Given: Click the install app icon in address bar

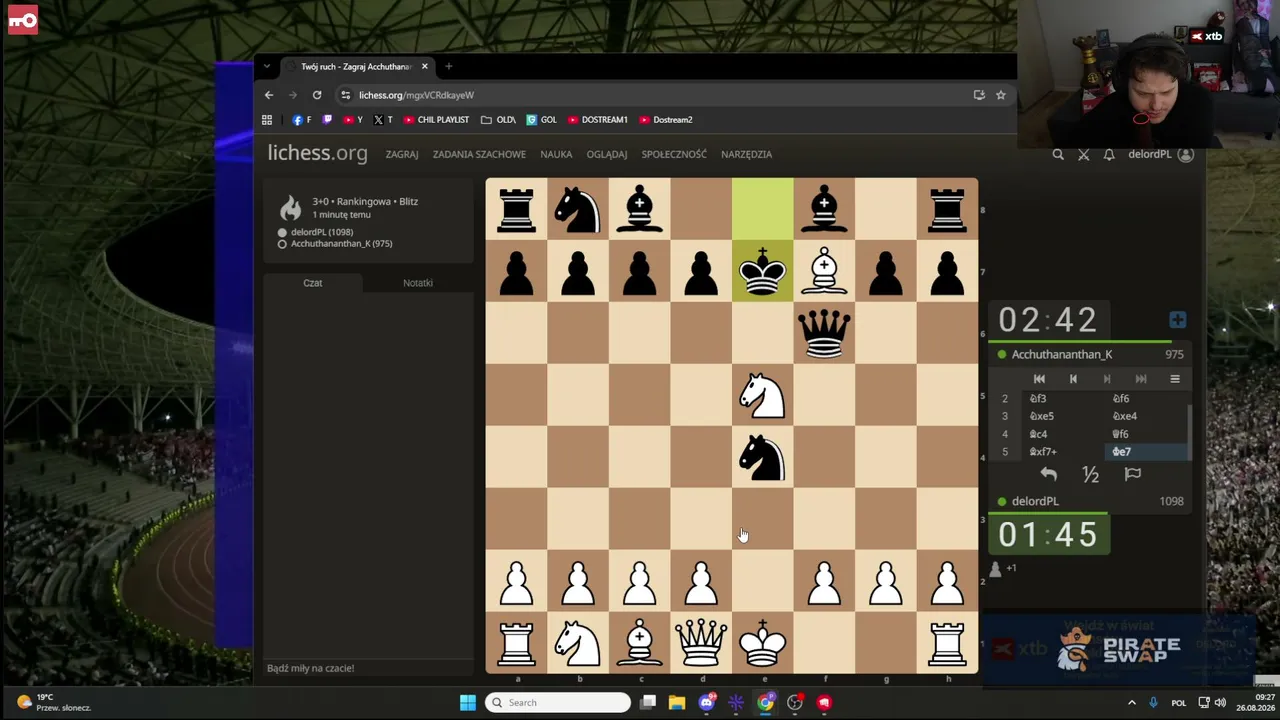Looking at the screenshot, I should tap(979, 95).
